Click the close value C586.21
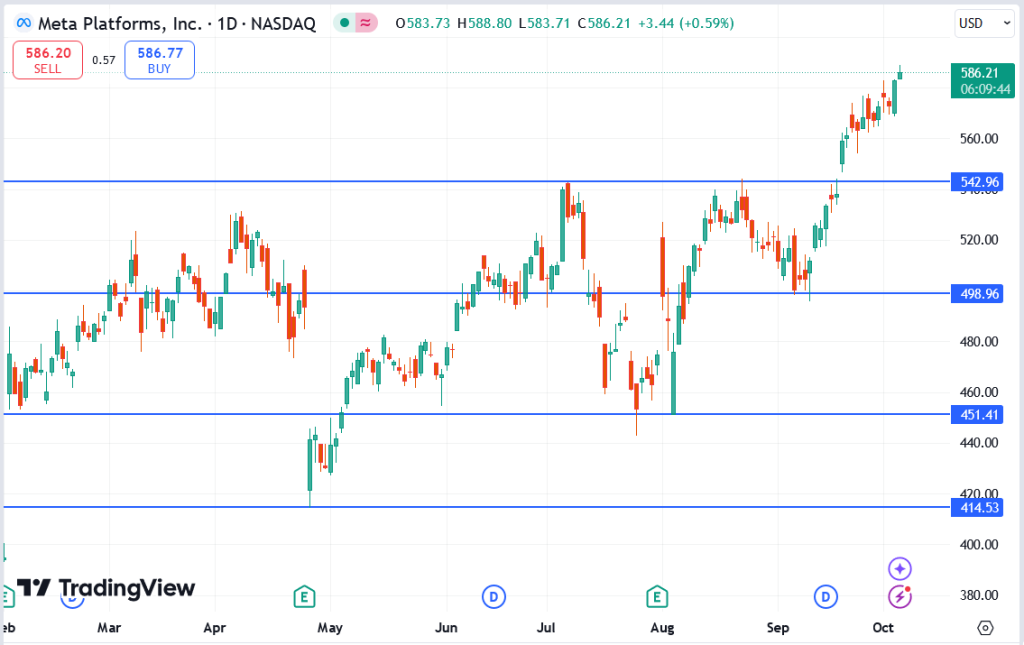Image resolution: width=1024 pixels, height=645 pixels. click(605, 24)
